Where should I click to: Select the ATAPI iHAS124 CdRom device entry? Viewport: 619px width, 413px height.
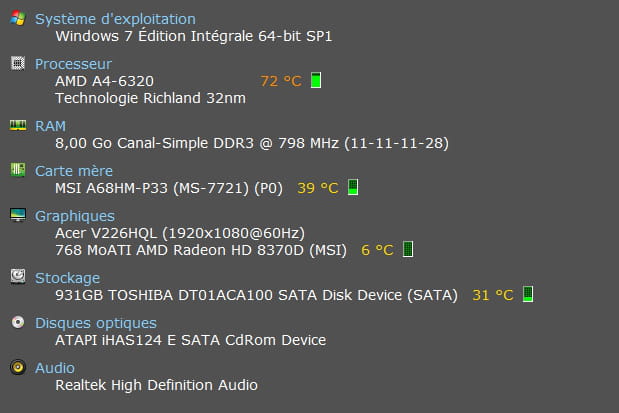coord(190,340)
